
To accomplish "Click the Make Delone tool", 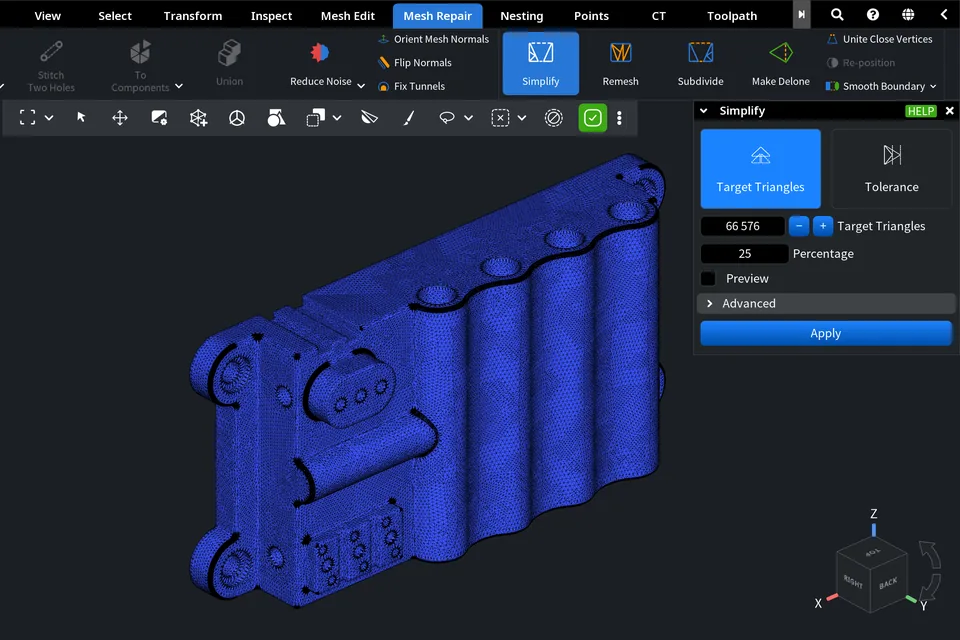I will pyautogui.click(x=781, y=64).
